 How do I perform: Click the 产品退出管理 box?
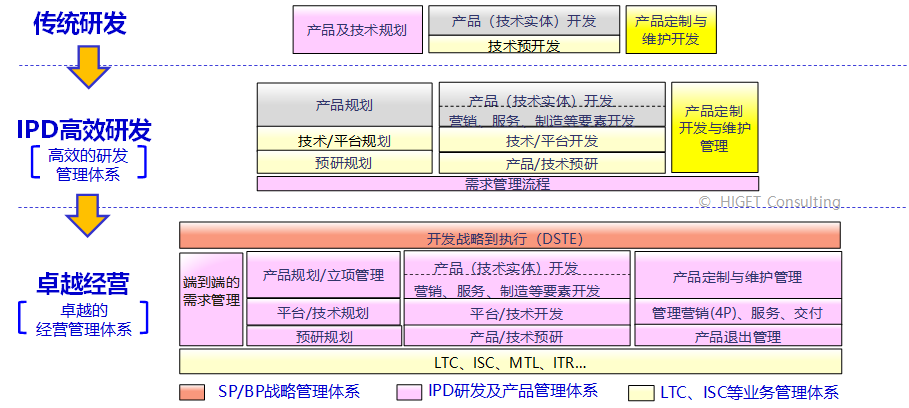click(738, 336)
